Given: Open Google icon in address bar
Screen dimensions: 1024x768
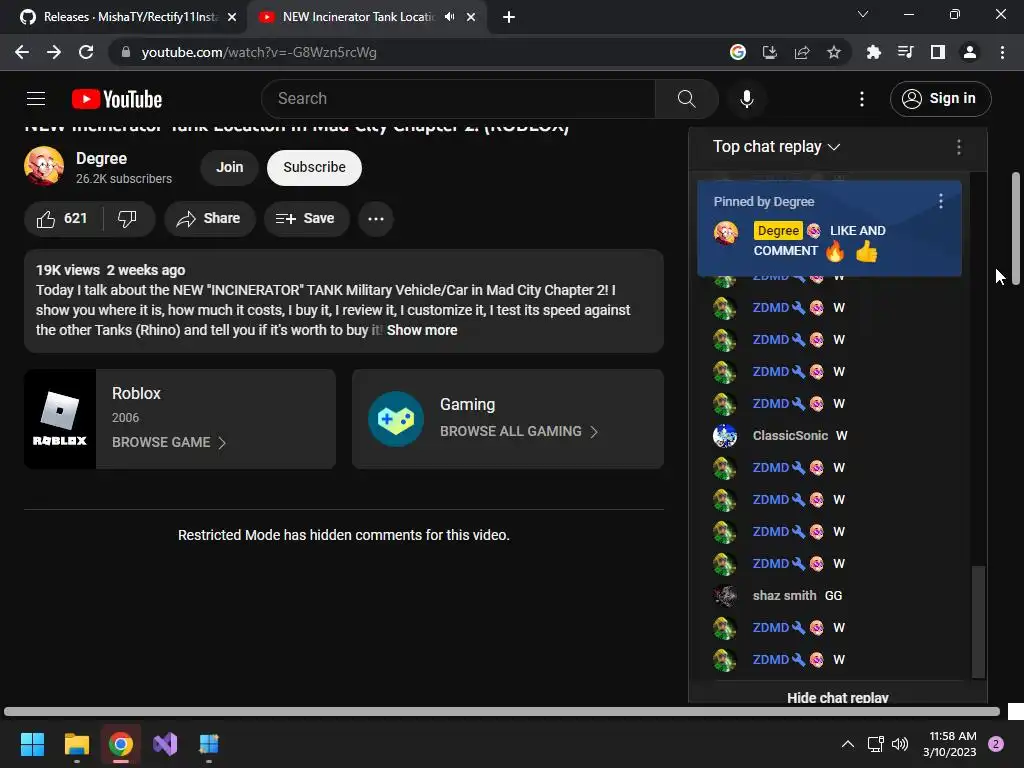Looking at the screenshot, I should (737, 52).
